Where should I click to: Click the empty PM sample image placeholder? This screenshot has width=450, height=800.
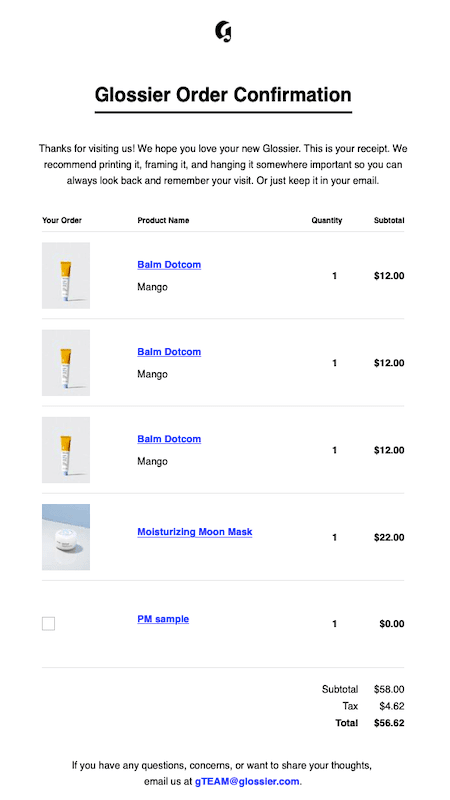pos(48,623)
